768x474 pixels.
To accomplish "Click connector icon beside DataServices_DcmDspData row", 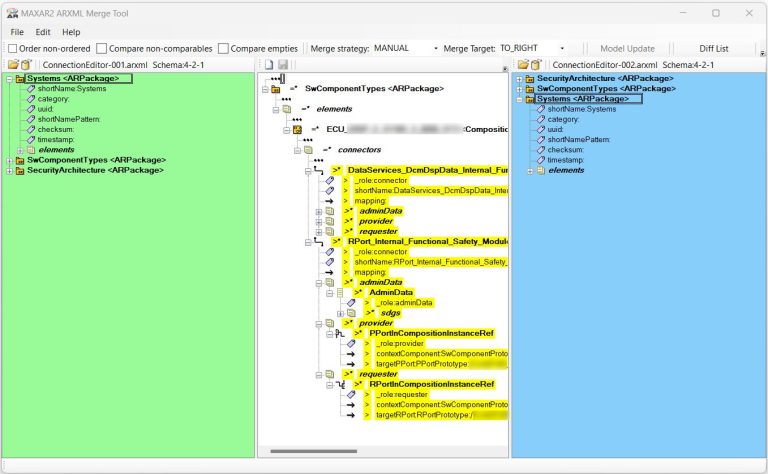I will 318,170.
